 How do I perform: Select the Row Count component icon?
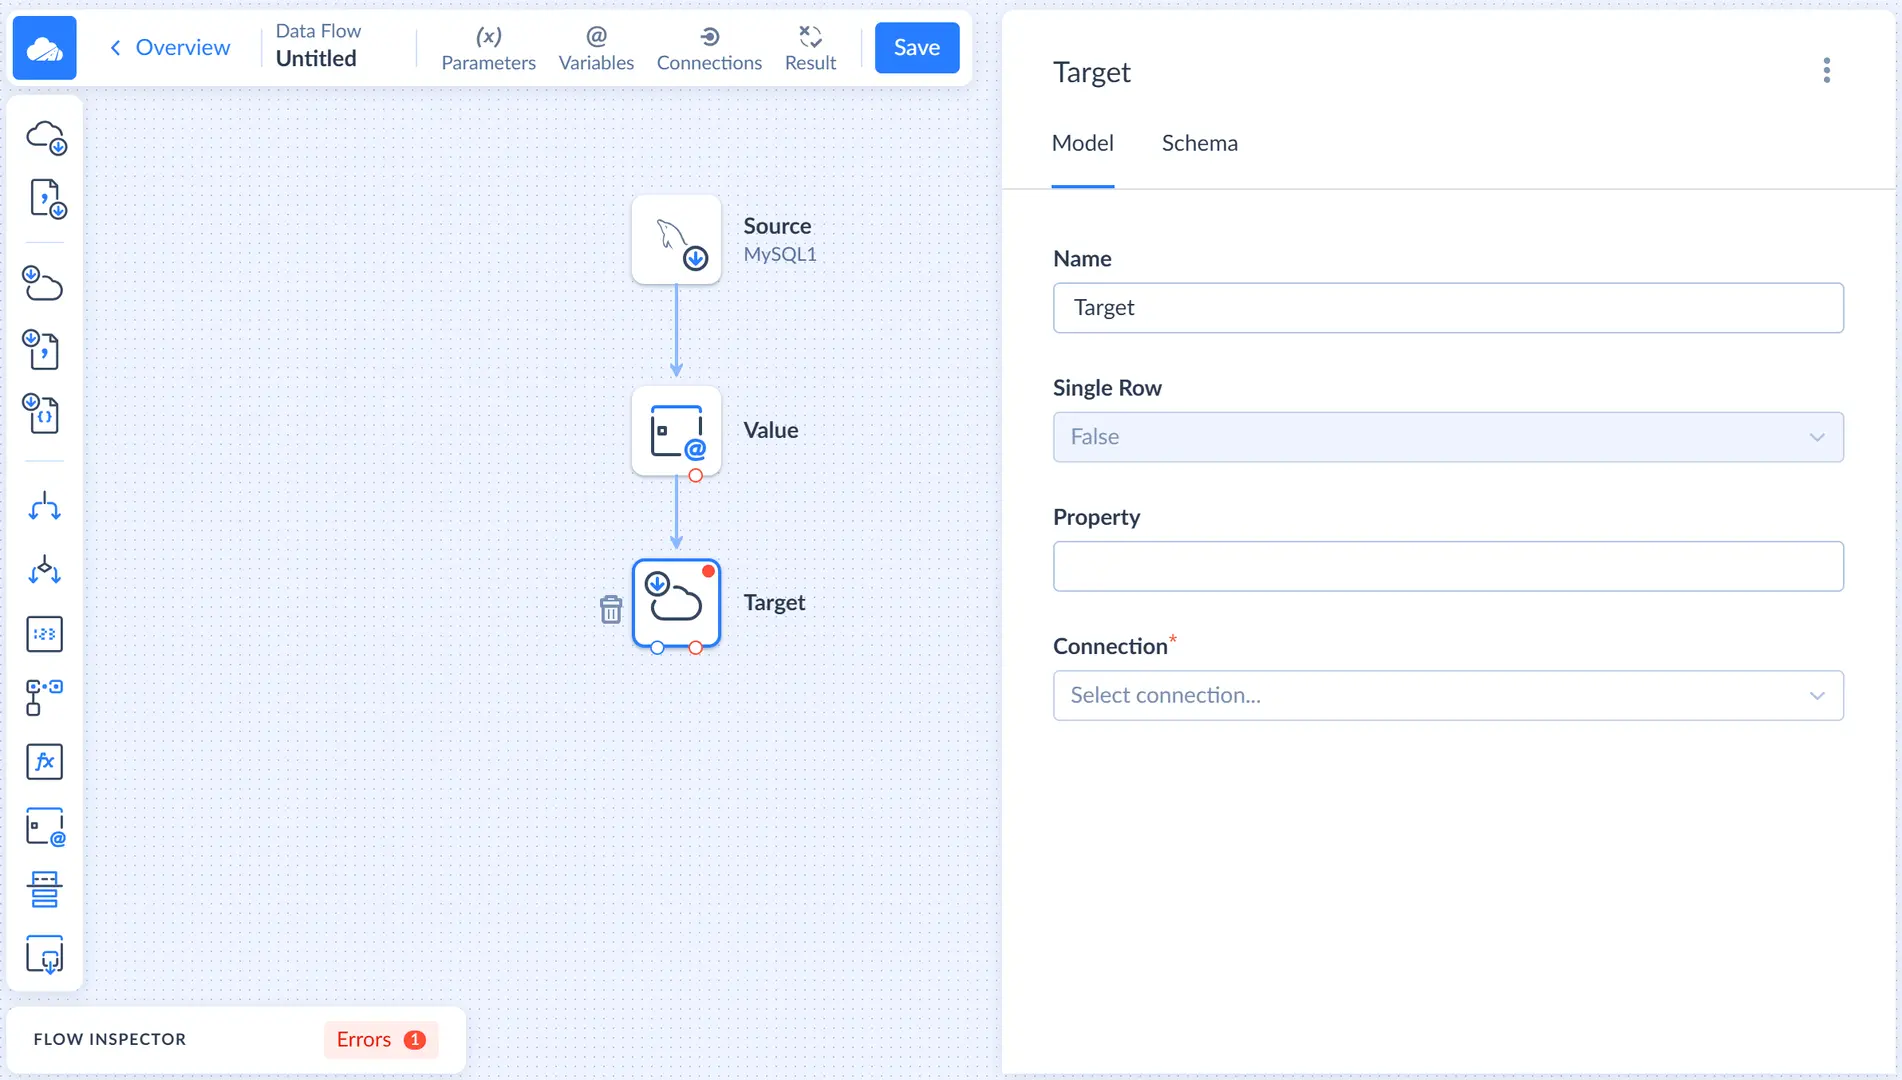click(x=44, y=634)
